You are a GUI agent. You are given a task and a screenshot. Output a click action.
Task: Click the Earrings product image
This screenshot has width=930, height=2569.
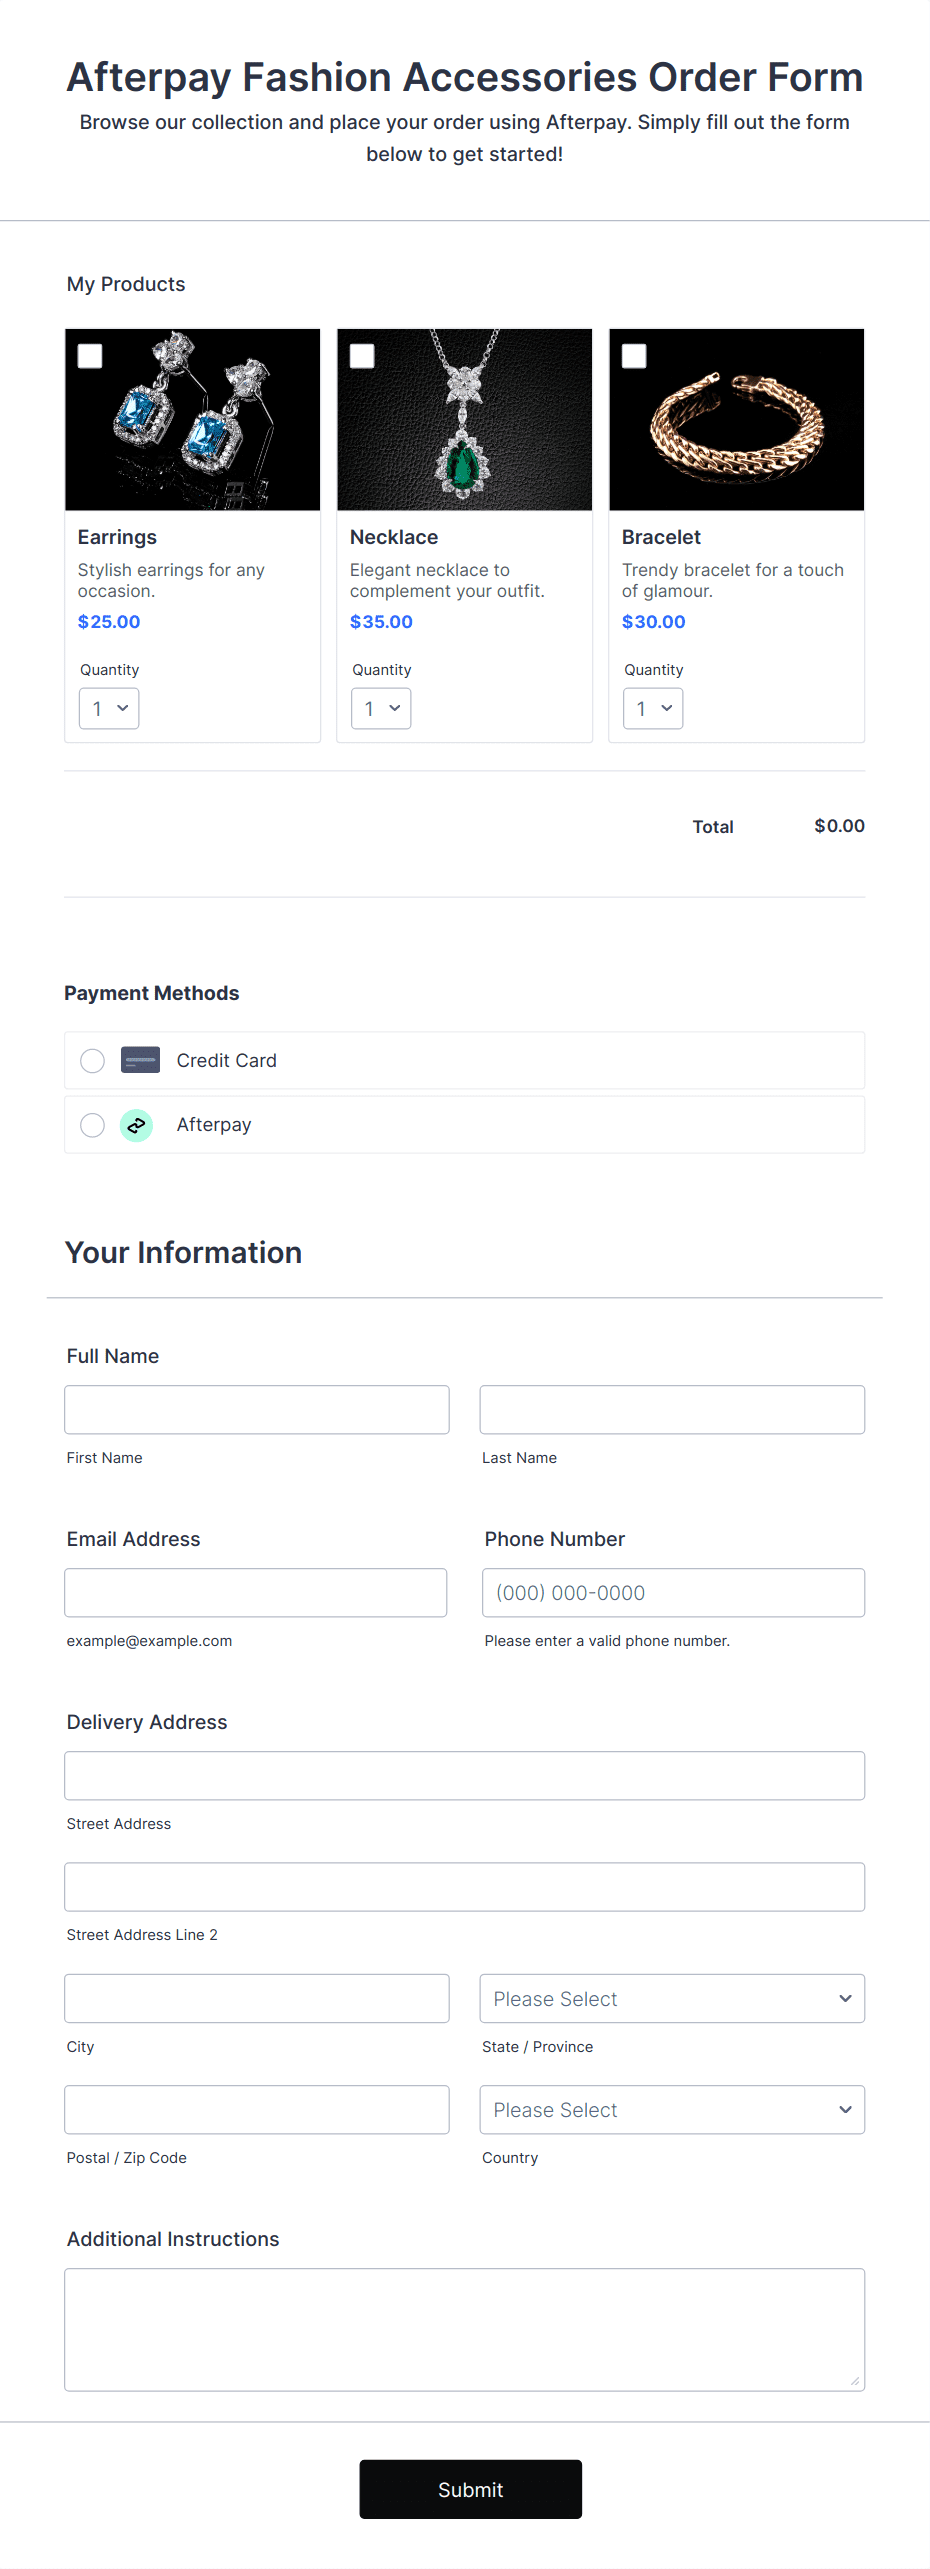point(193,419)
